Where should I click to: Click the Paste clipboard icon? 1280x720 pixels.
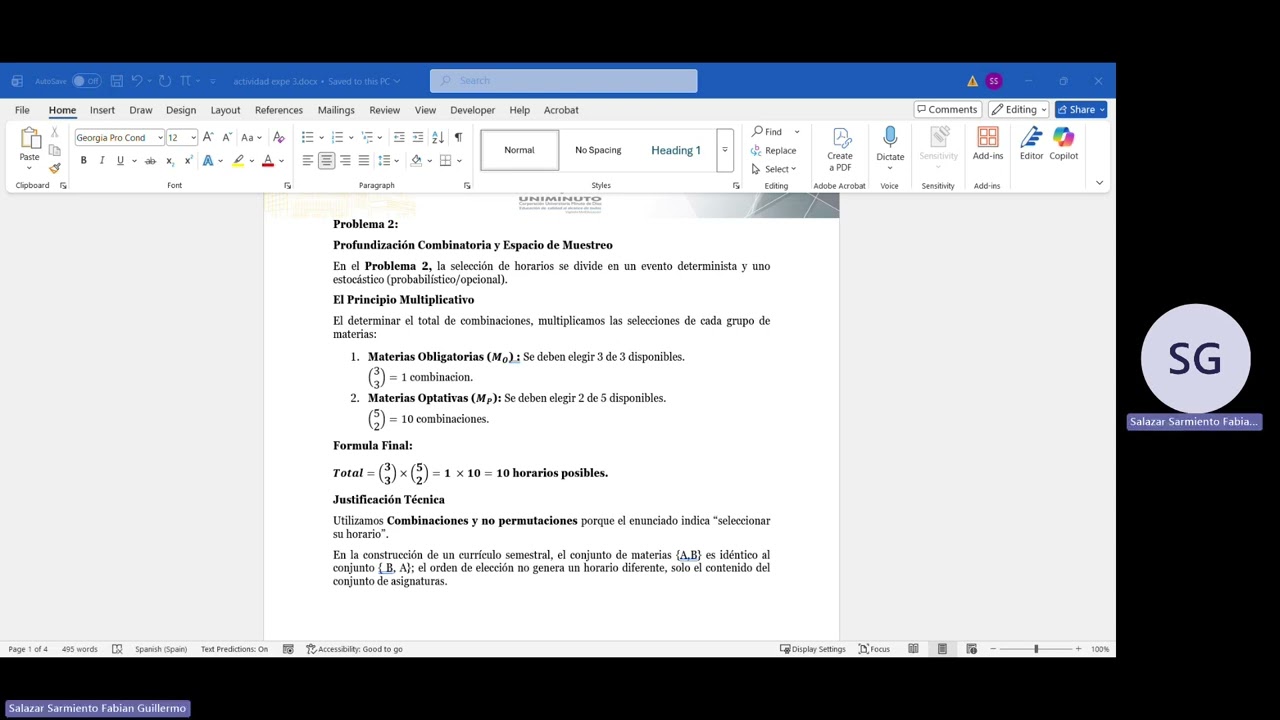29,139
